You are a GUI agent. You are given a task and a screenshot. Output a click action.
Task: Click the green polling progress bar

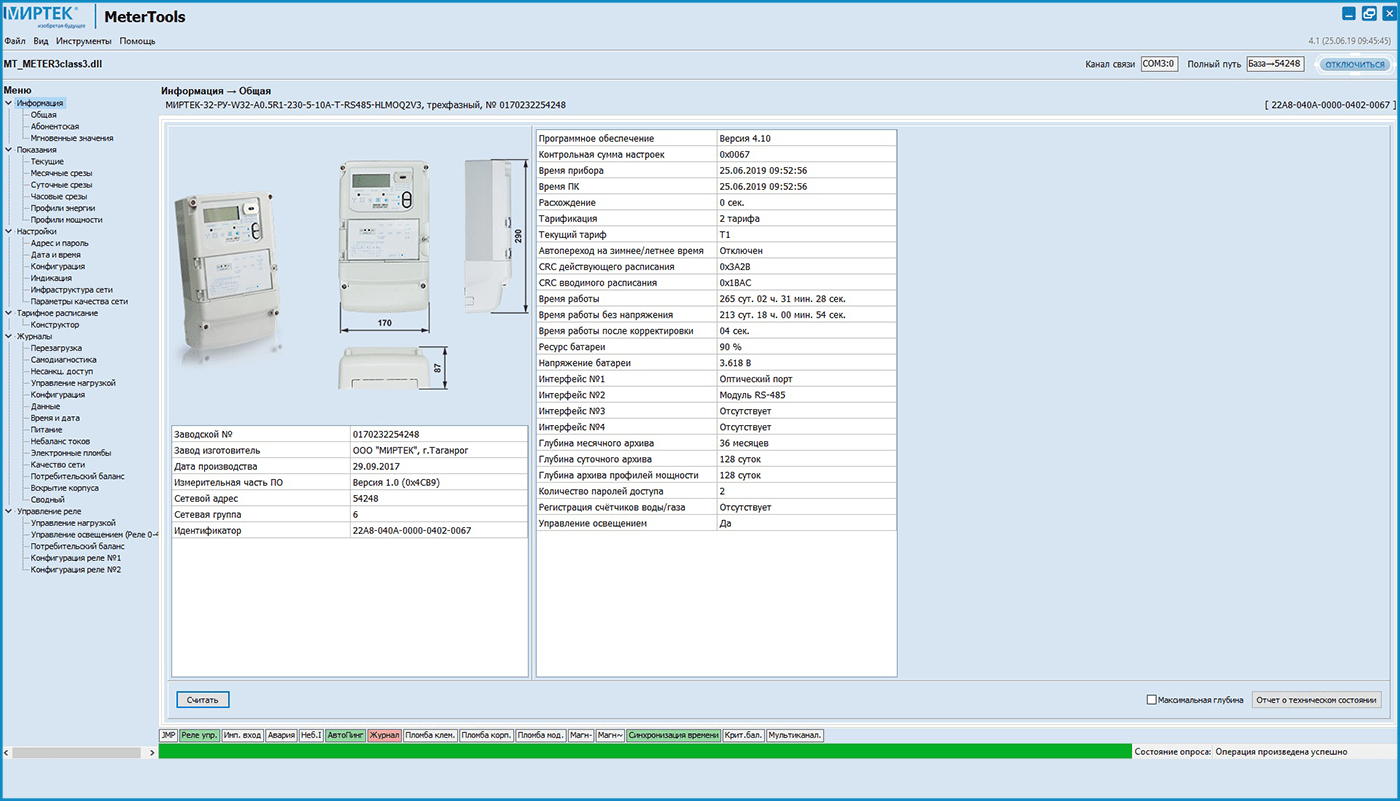[x=645, y=751]
